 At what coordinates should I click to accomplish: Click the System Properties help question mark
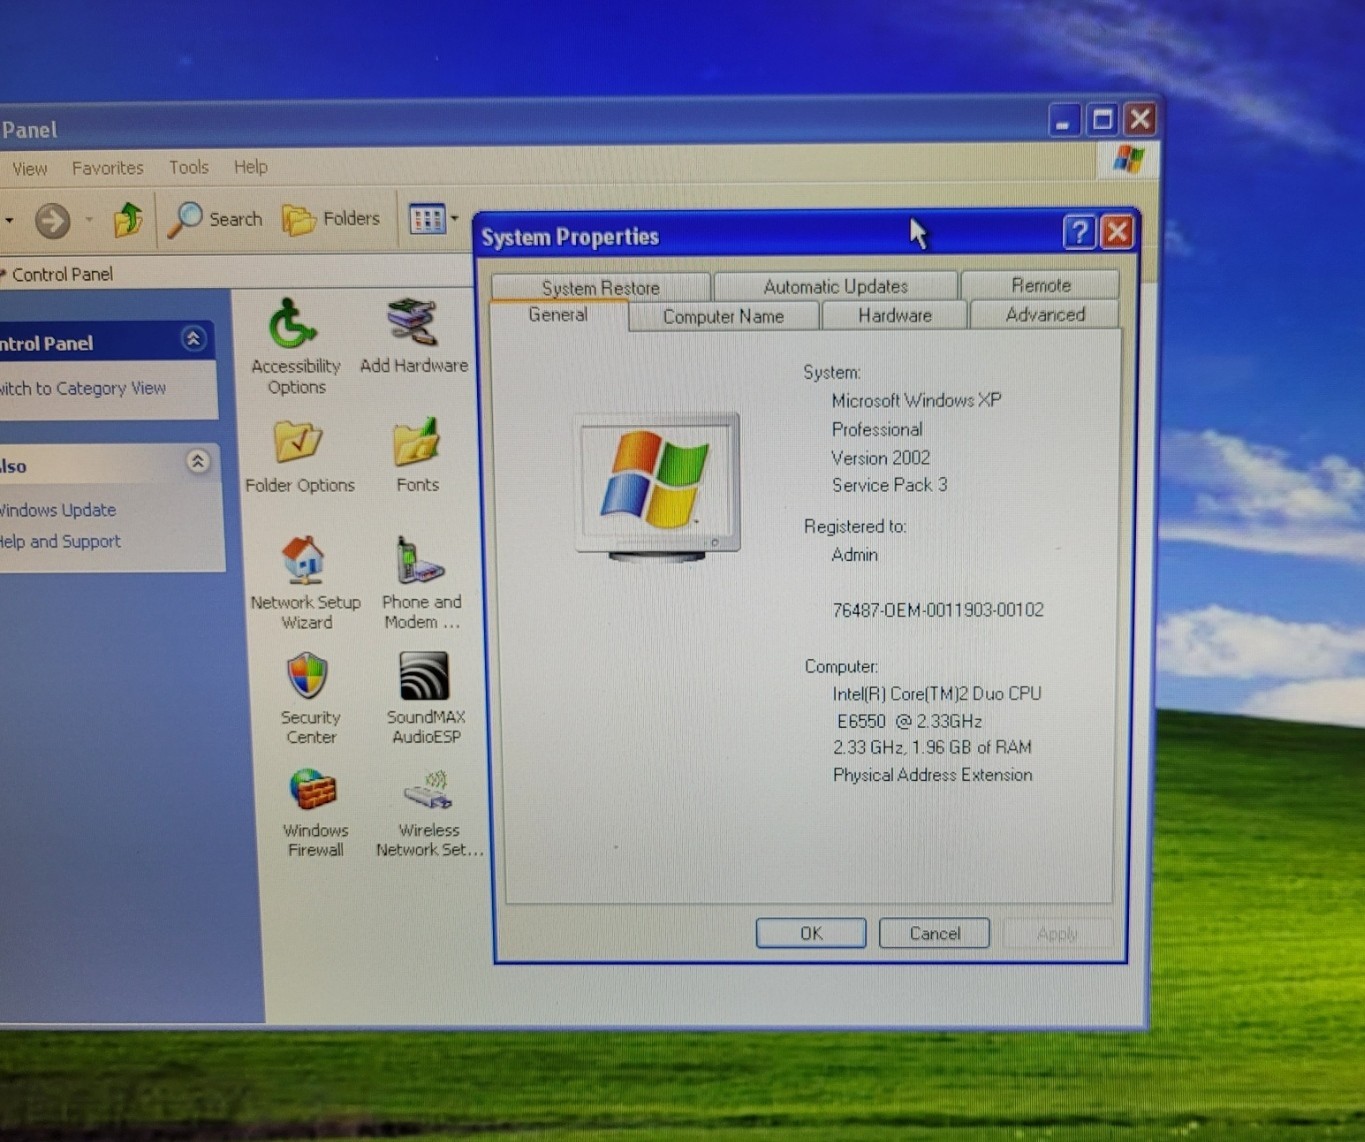[x=1079, y=233]
